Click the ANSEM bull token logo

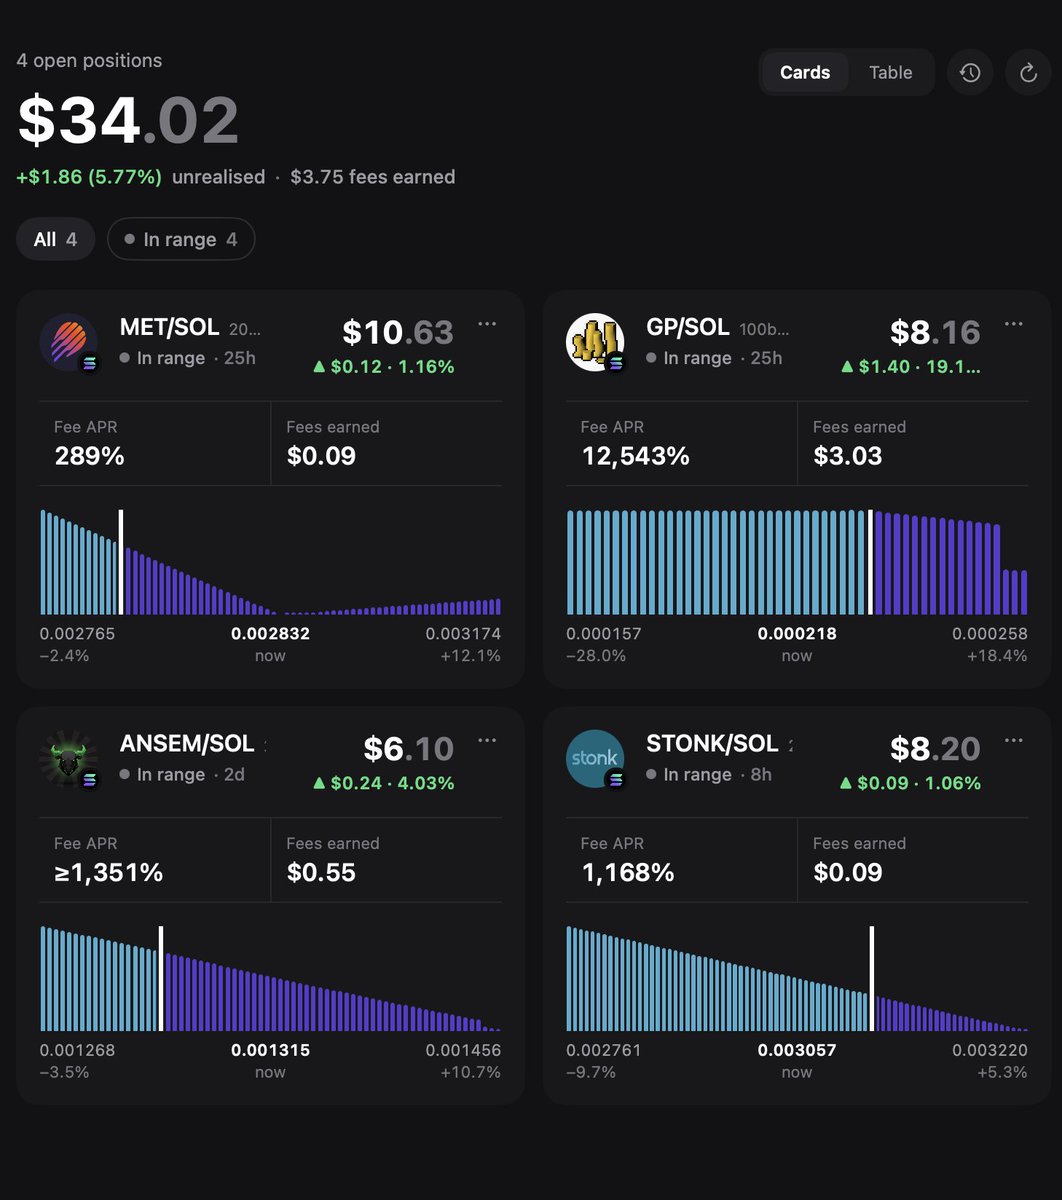click(68, 758)
